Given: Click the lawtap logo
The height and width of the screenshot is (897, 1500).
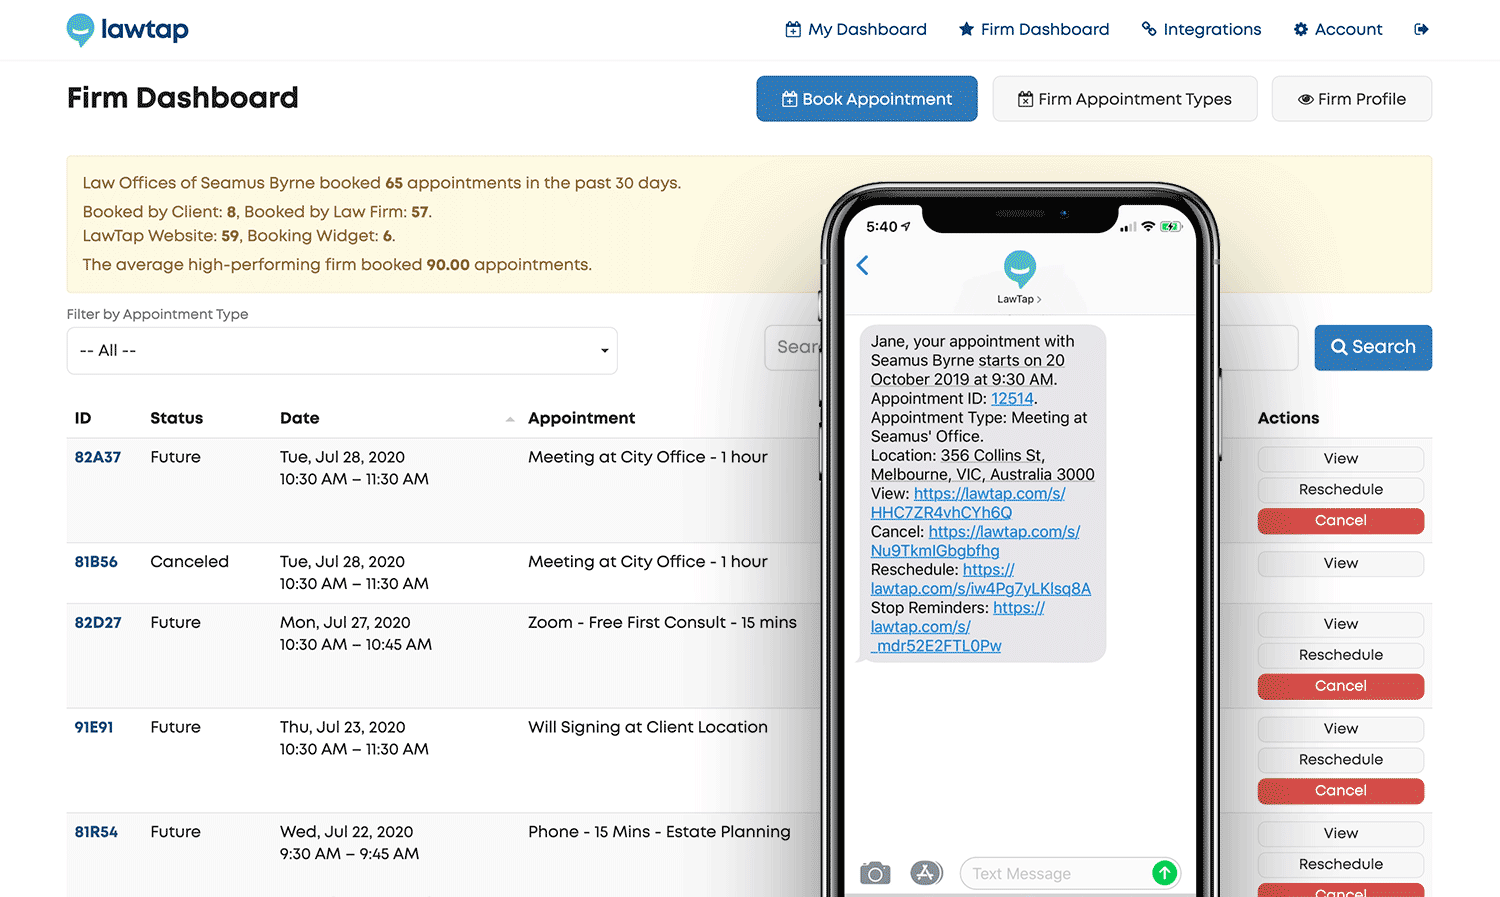Looking at the screenshot, I should tap(127, 30).
